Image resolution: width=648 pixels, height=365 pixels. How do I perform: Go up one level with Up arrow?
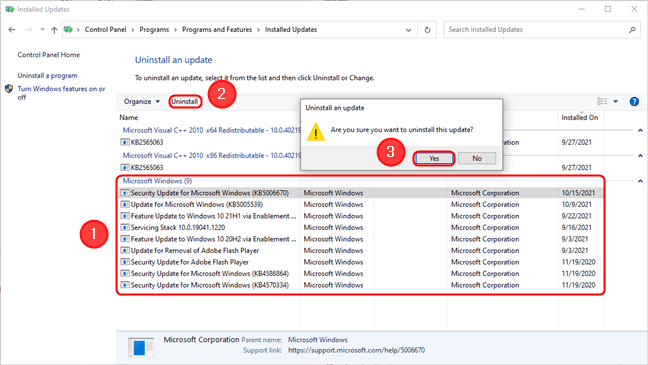click(54, 30)
